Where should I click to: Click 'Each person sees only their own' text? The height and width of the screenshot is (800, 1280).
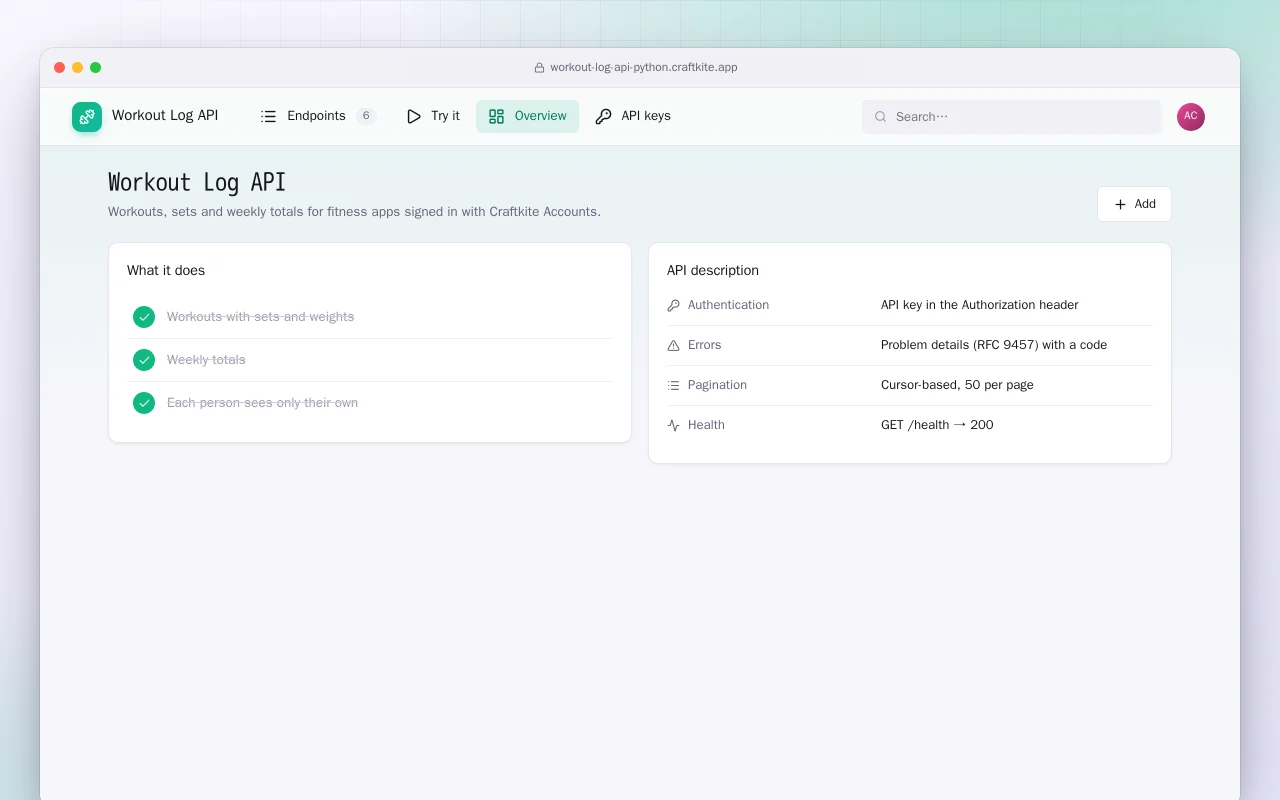262,403
